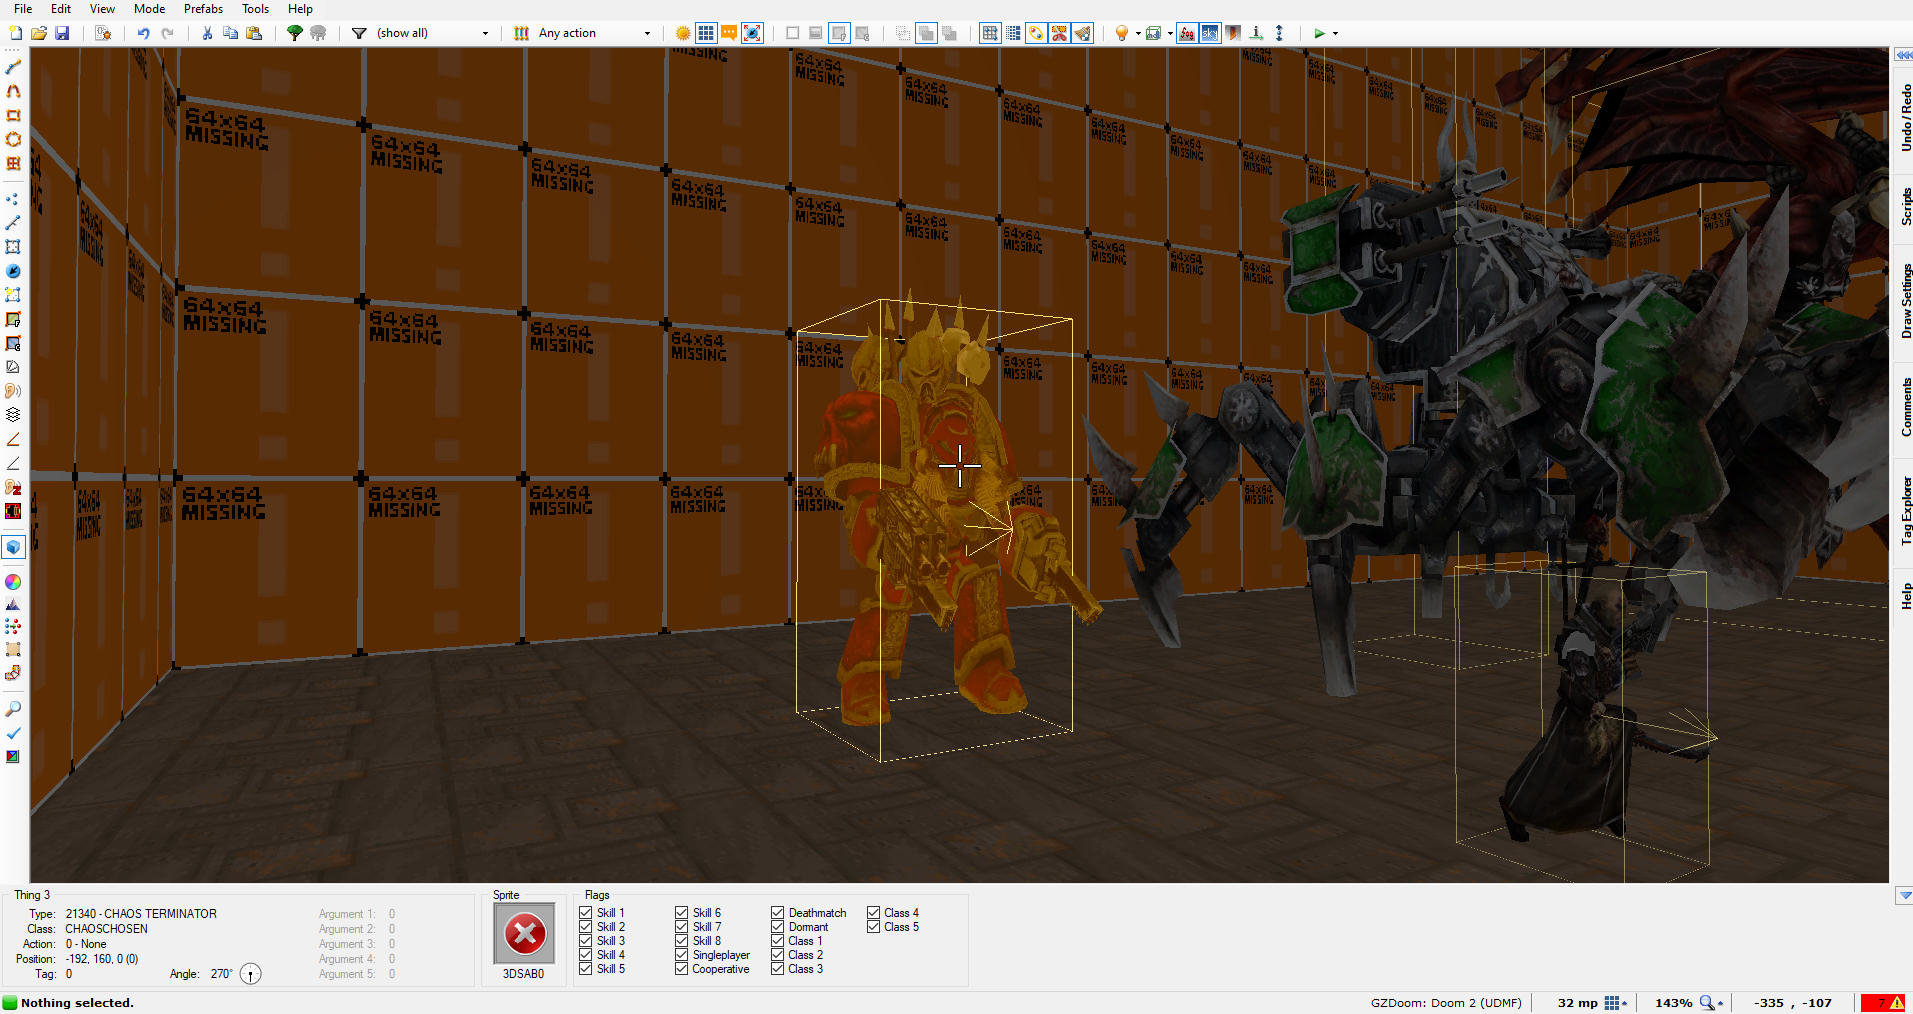Screen dimensions: 1913x1014
Task: Toggle the vertical arrows gravity icon
Action: coord(1279,33)
